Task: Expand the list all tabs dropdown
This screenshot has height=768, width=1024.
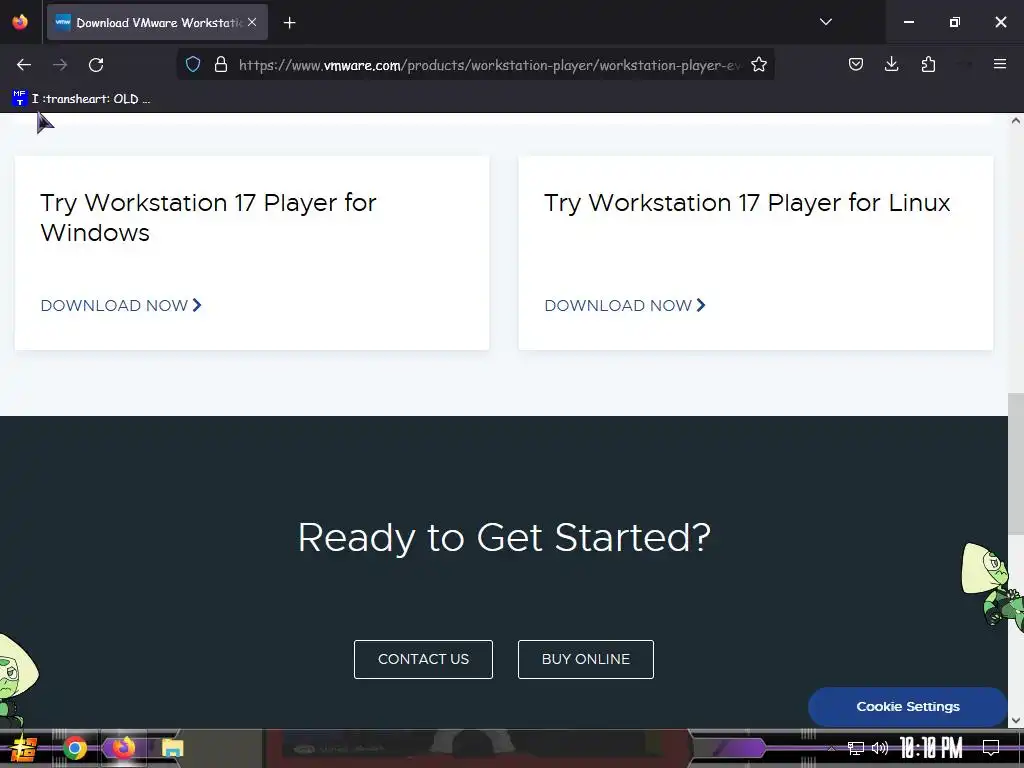Action: (825, 22)
